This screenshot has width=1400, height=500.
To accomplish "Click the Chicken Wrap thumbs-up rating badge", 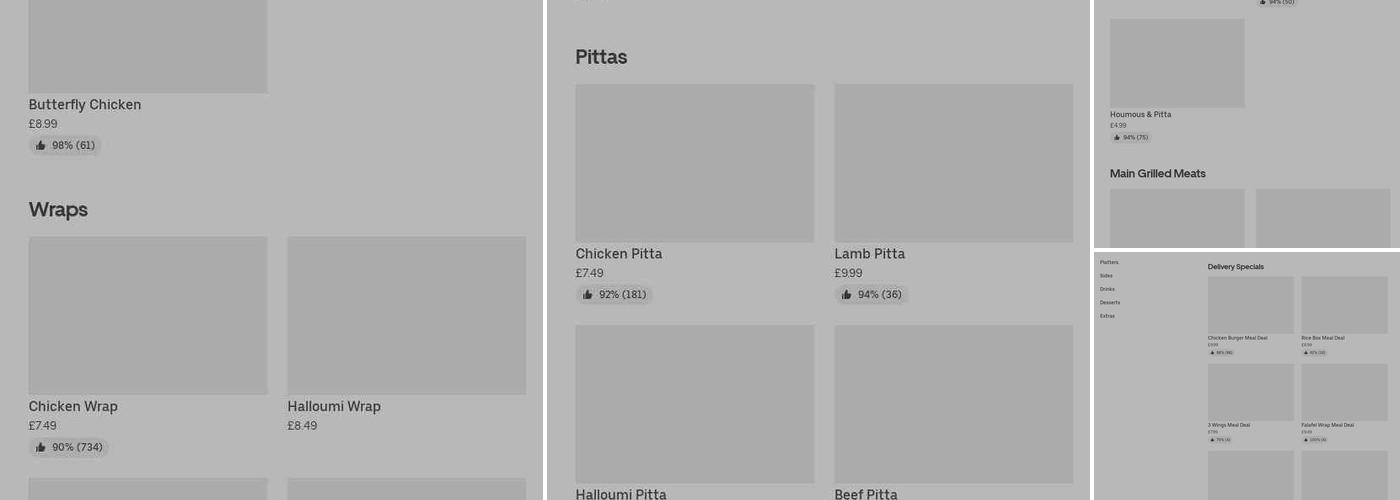I will [x=68, y=448].
